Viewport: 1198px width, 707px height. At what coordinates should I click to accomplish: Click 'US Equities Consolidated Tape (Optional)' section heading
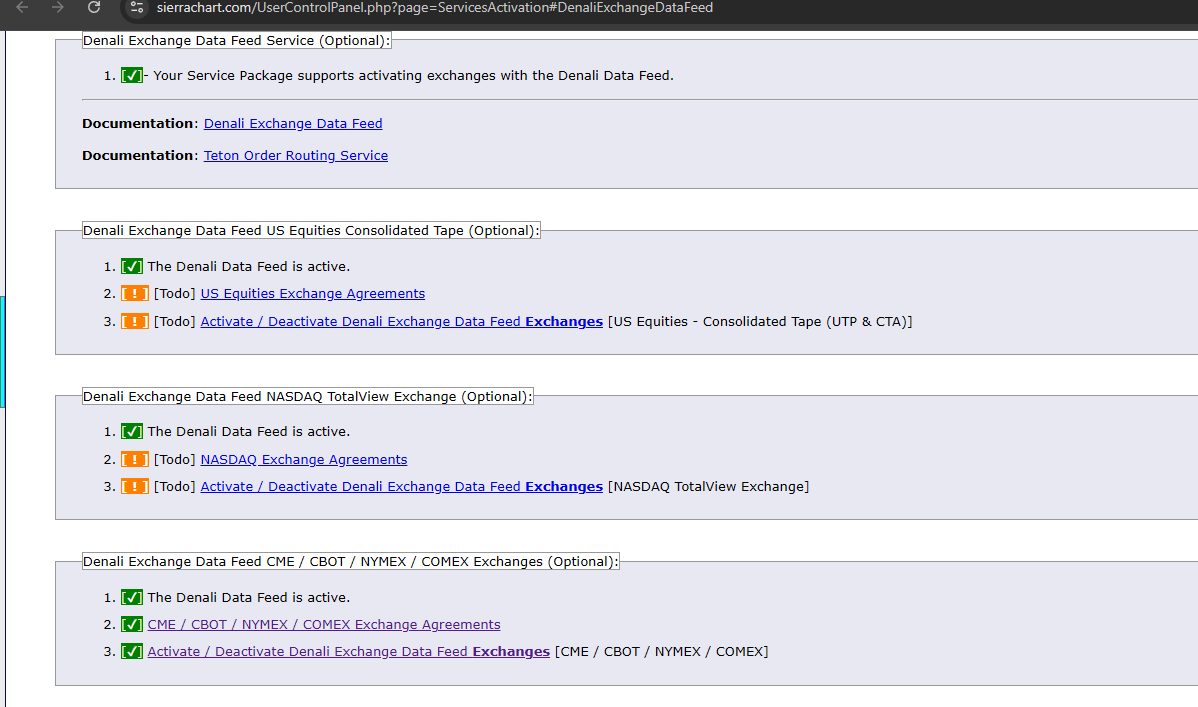311,231
